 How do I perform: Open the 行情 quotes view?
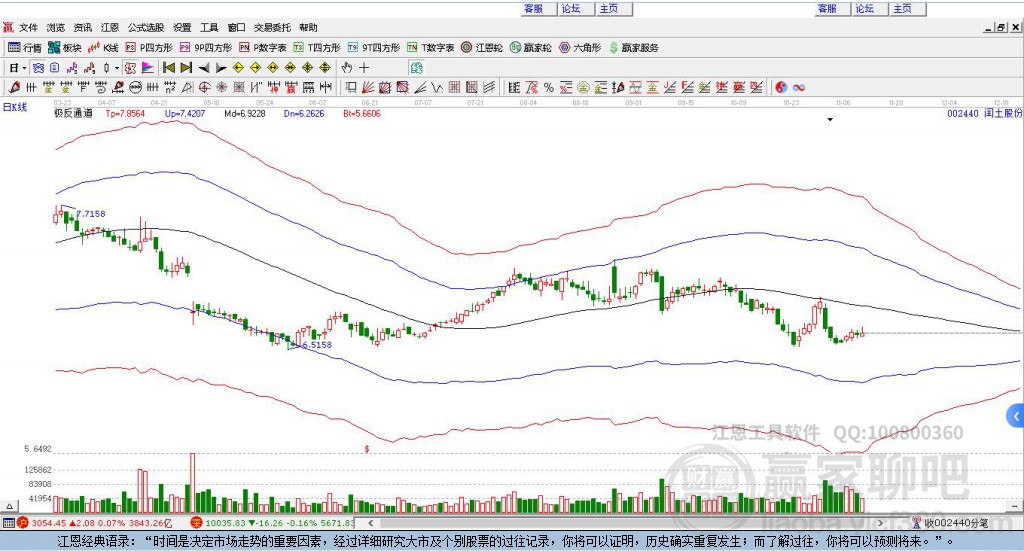click(x=25, y=48)
